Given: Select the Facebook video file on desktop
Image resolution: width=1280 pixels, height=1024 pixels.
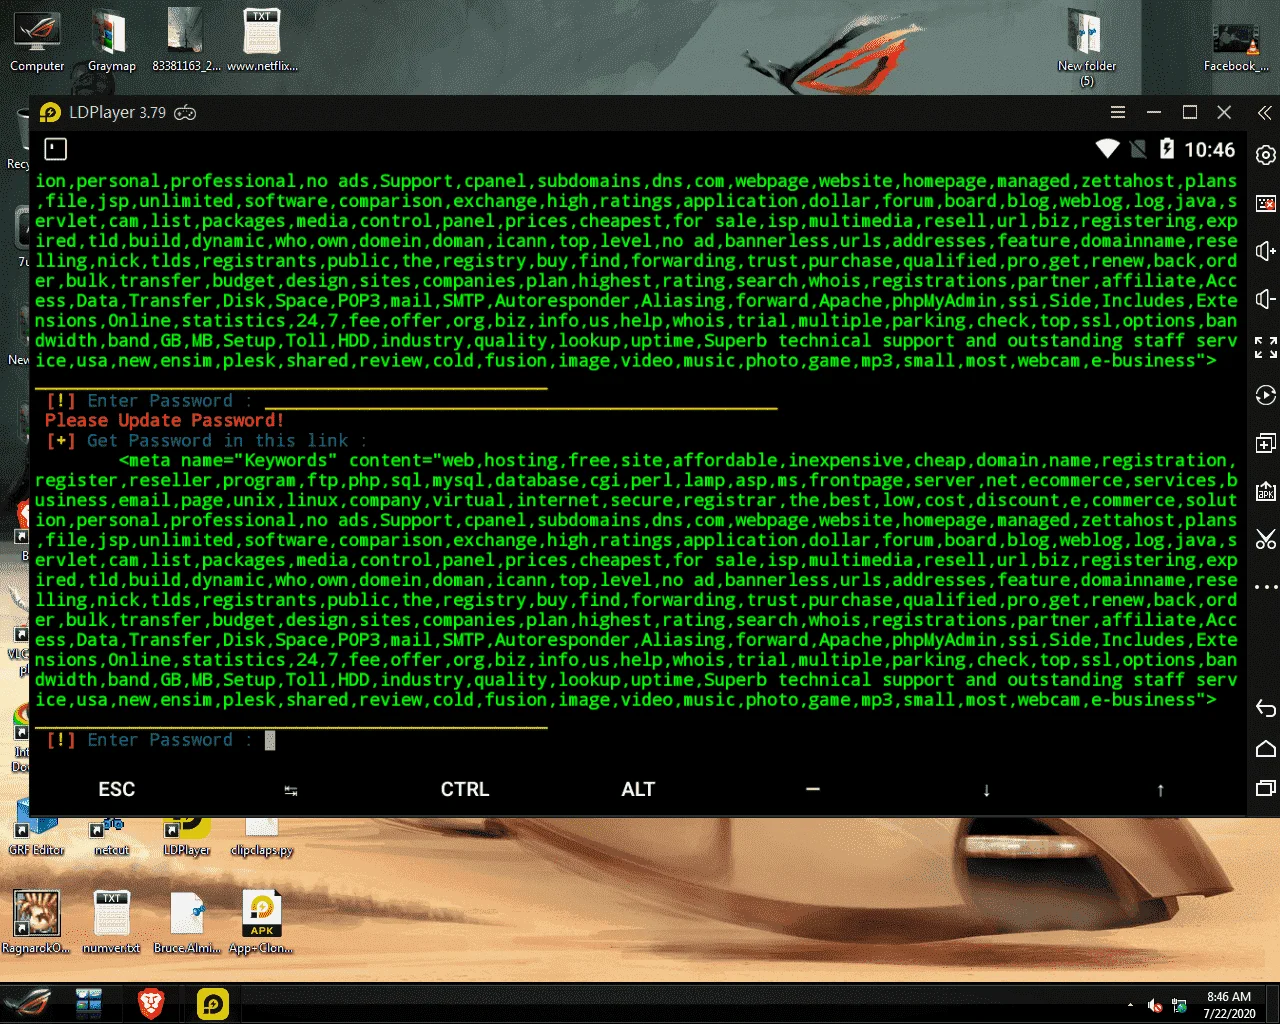Looking at the screenshot, I should [x=1236, y=46].
